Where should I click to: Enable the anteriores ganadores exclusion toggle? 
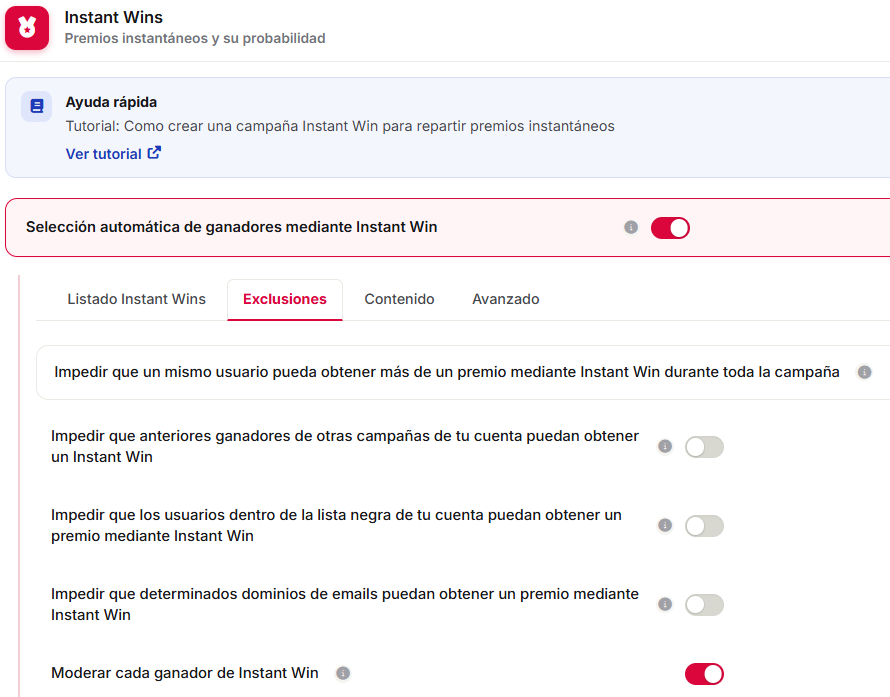(x=704, y=447)
